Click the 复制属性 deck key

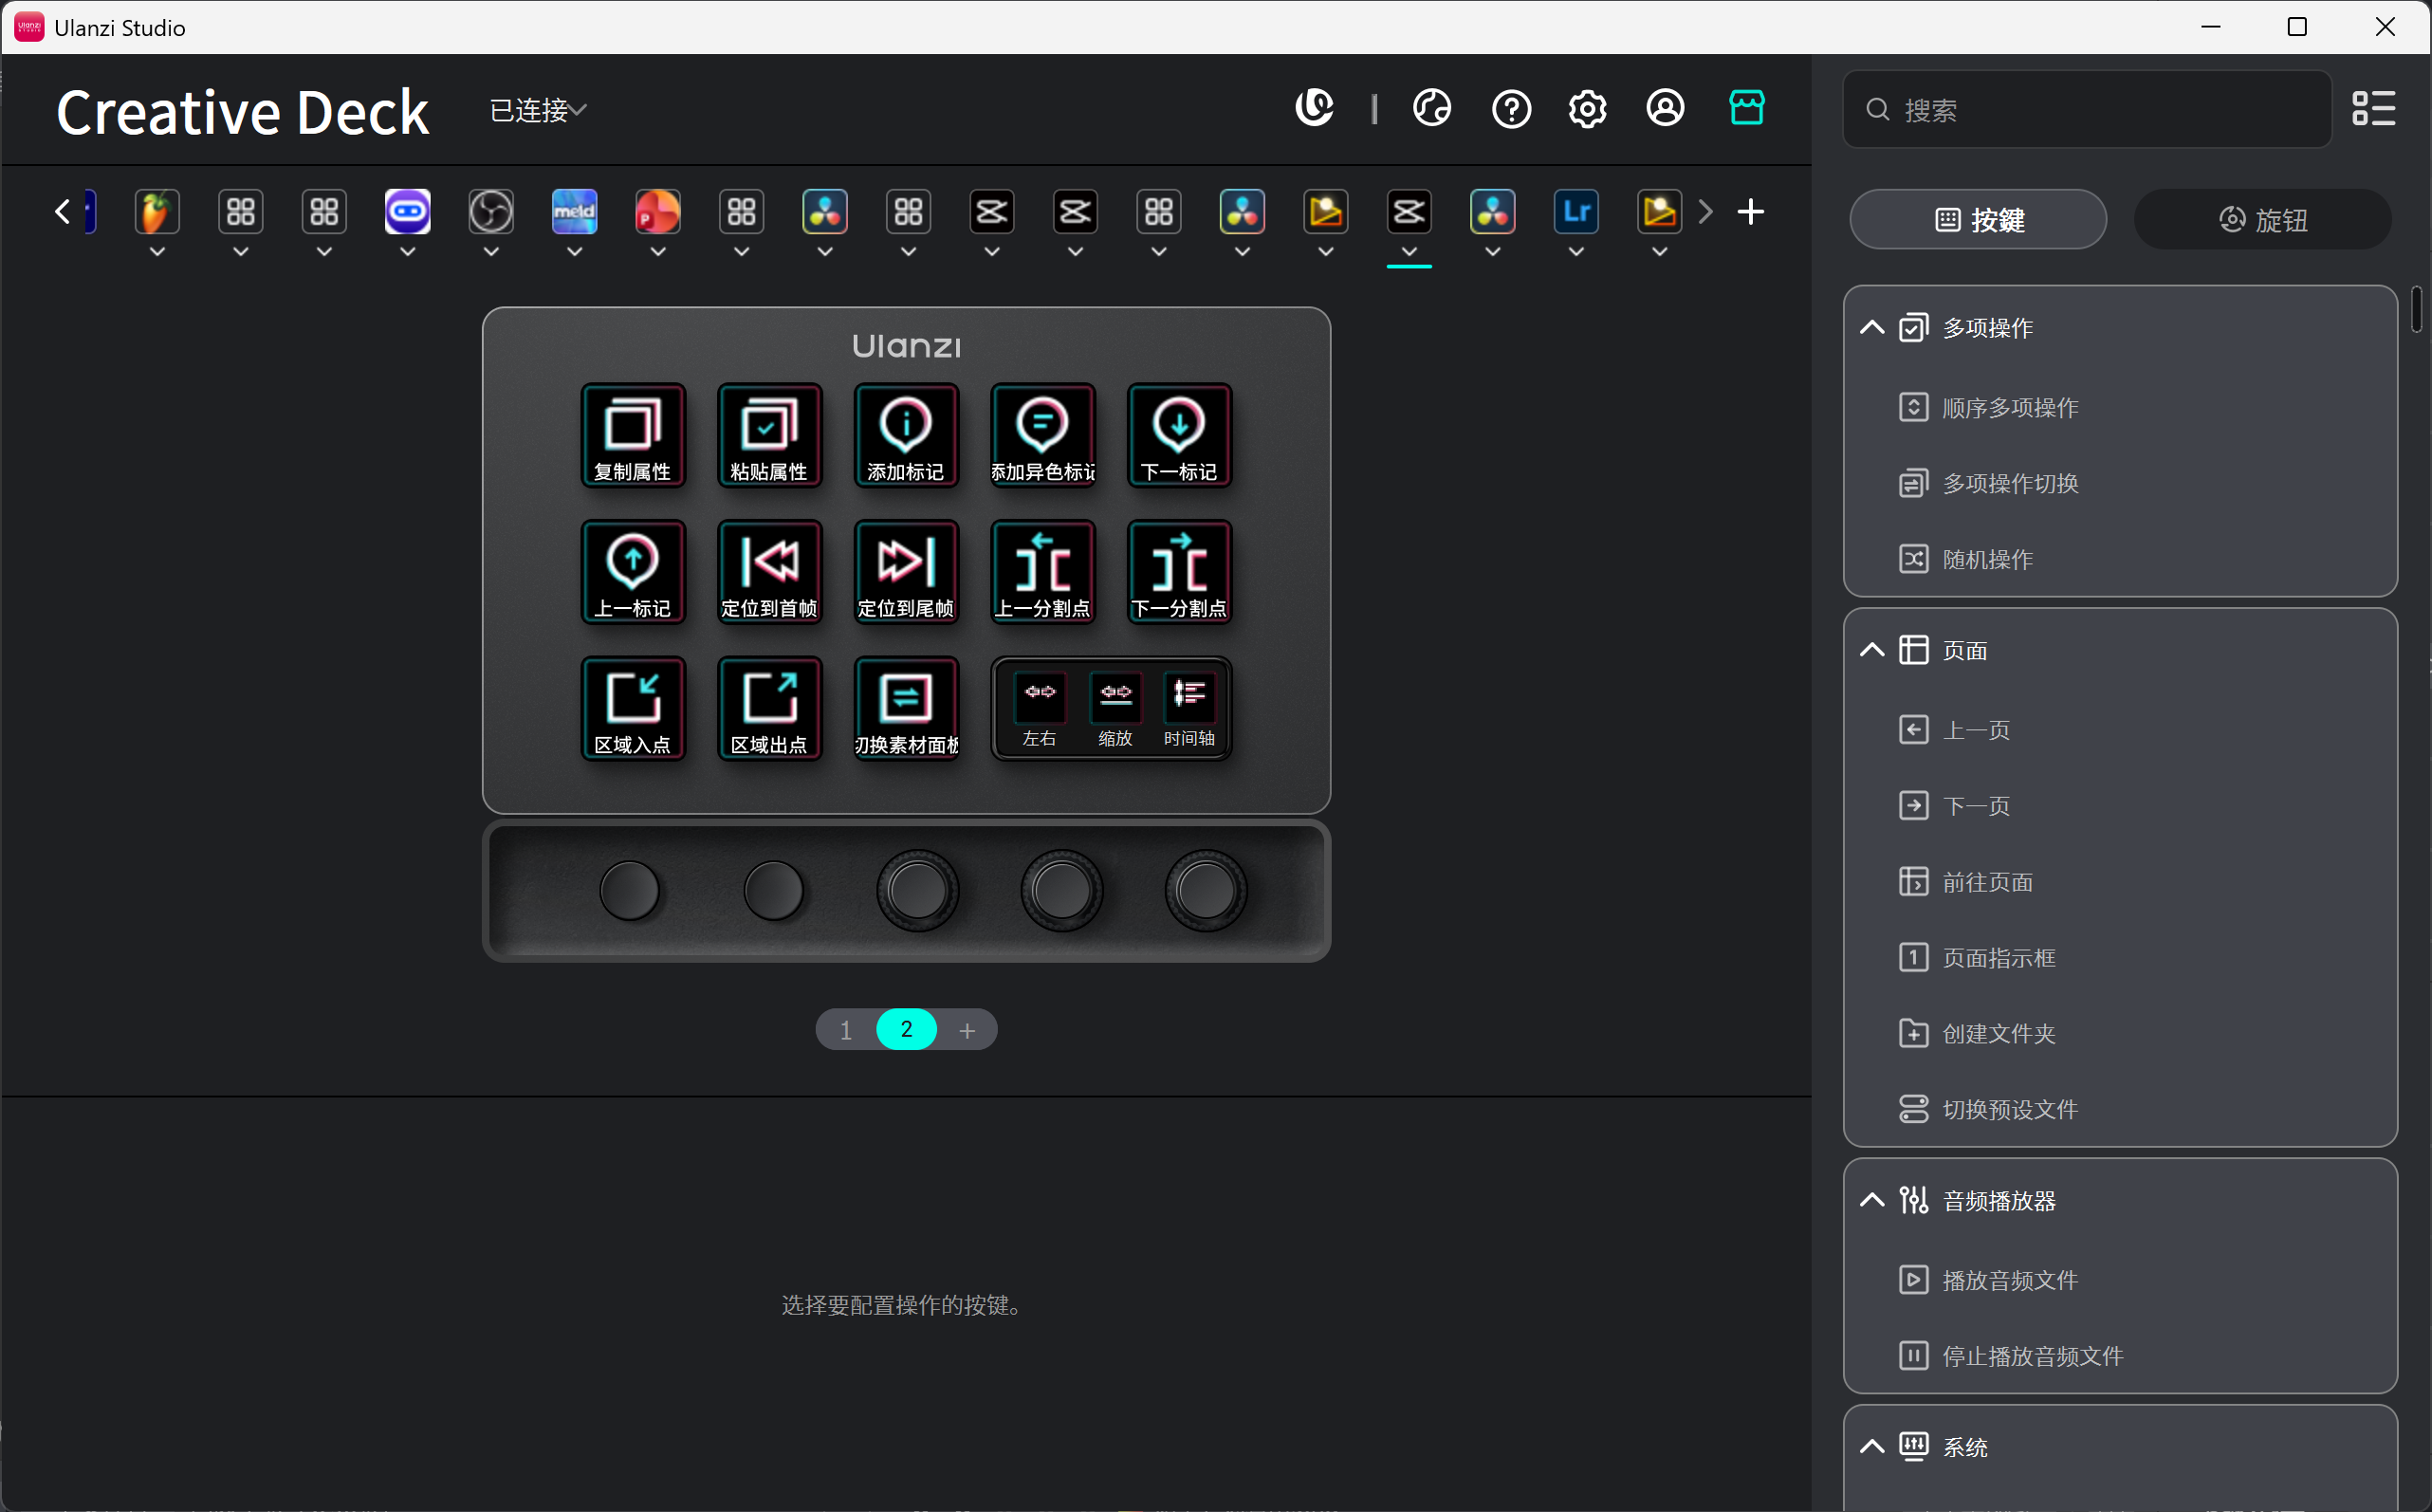click(x=633, y=435)
